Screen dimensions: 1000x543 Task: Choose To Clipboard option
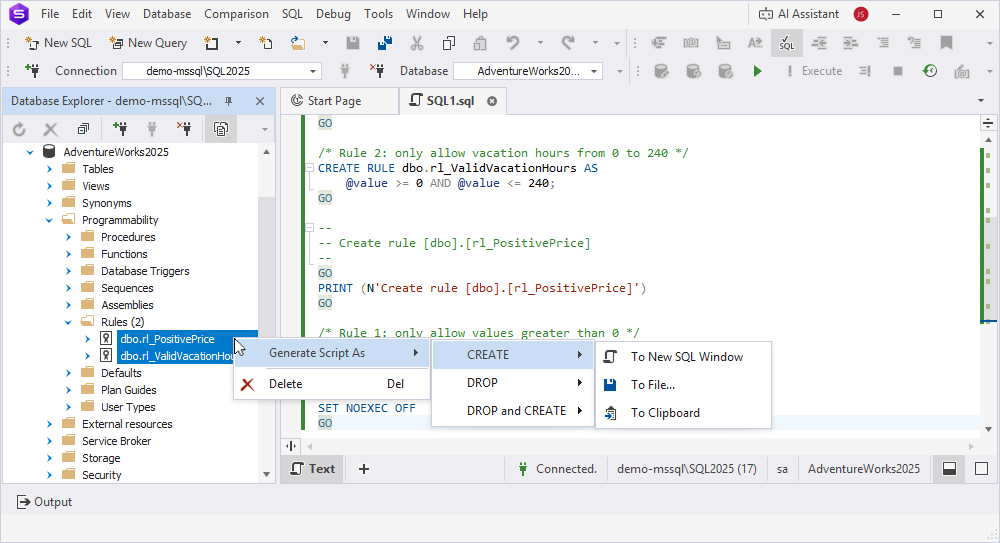pyautogui.click(x=683, y=413)
